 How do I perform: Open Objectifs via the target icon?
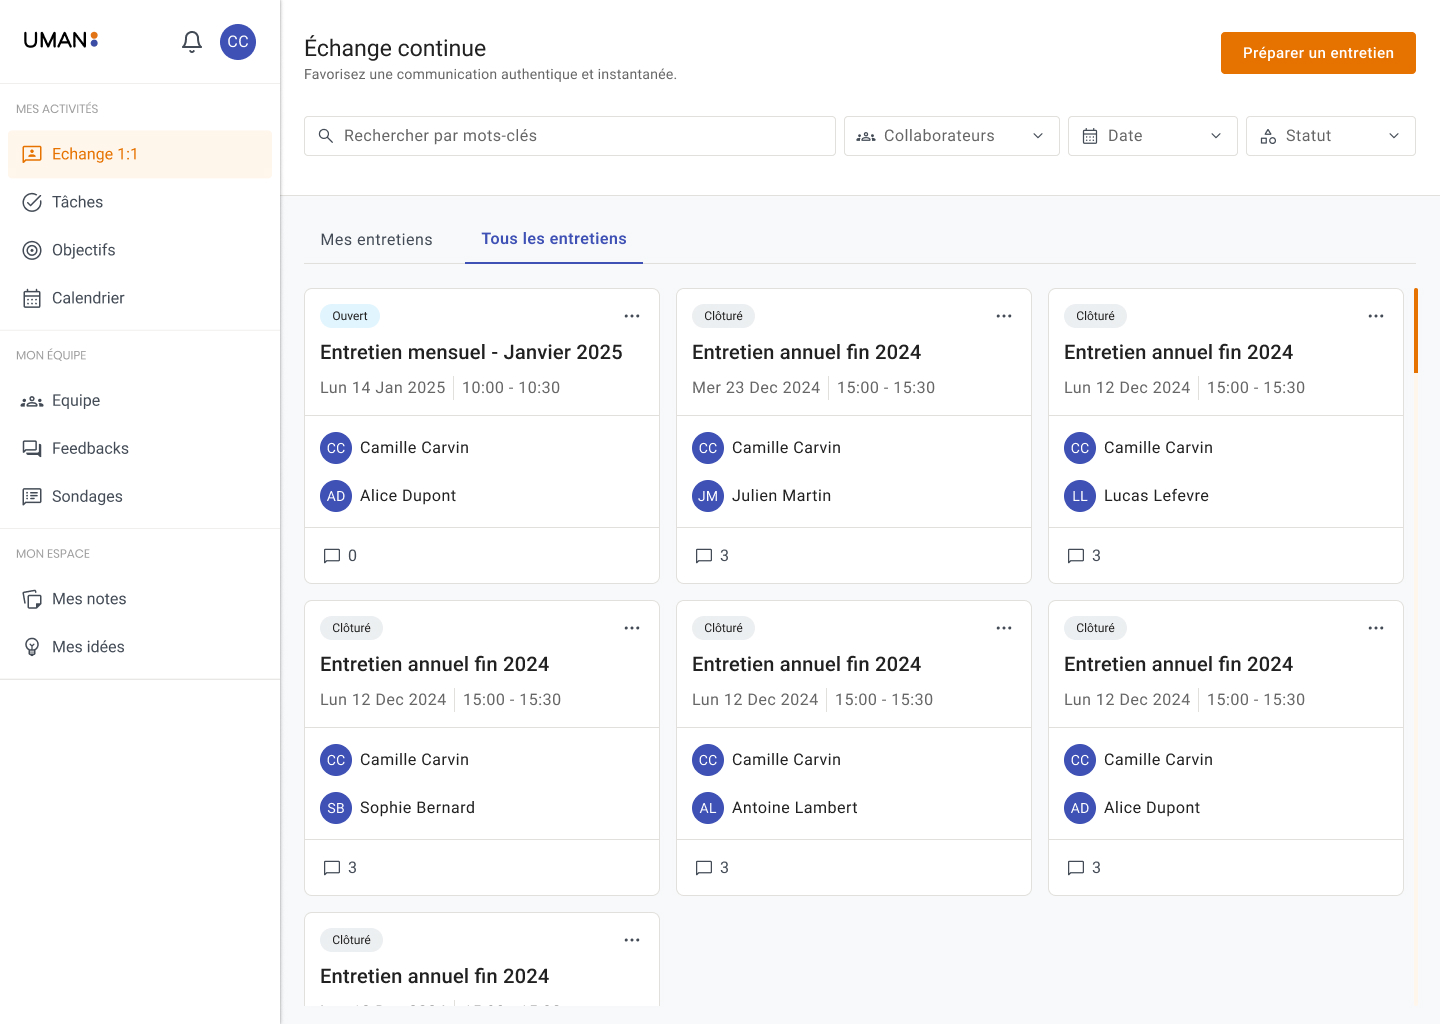pyautogui.click(x=31, y=250)
